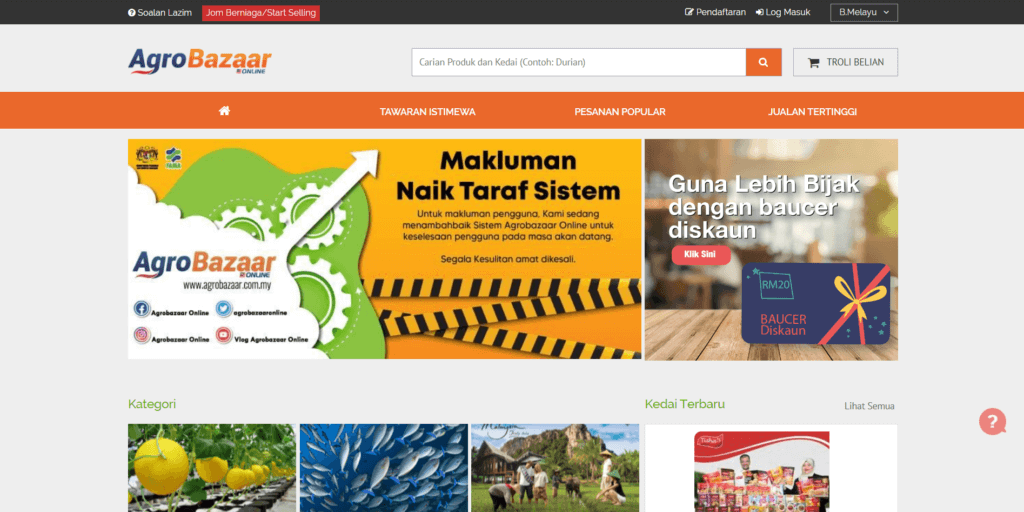Open the village scenery category thumbnail

coord(555,468)
